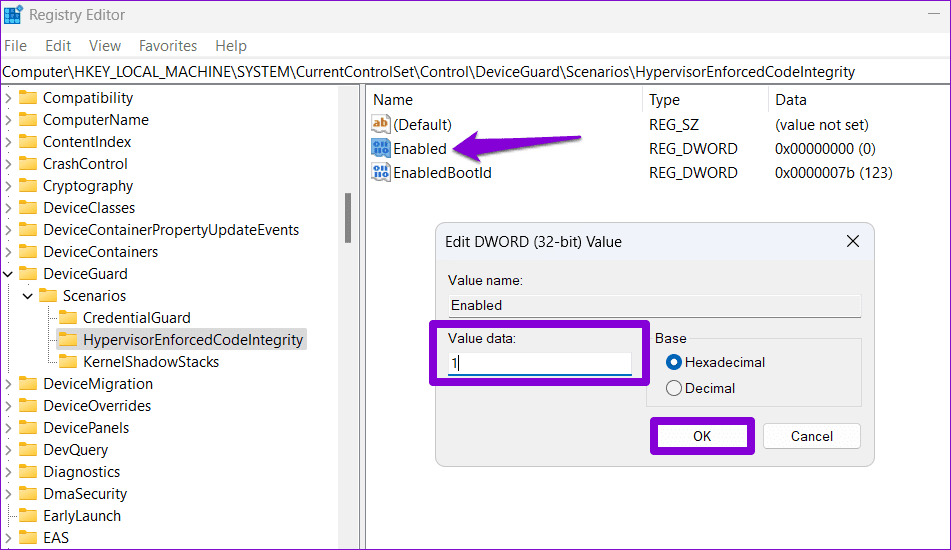Select the DevicePanels folder icon
This screenshot has height=550, width=951.
pyautogui.click(x=28, y=428)
